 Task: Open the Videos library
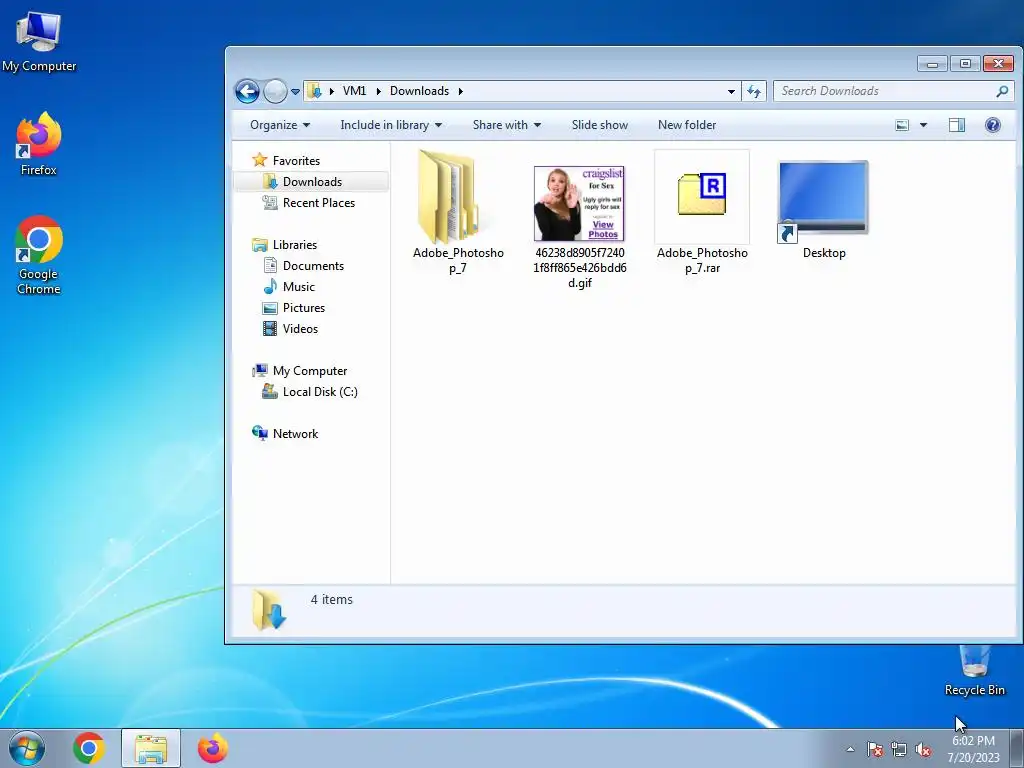pos(300,328)
